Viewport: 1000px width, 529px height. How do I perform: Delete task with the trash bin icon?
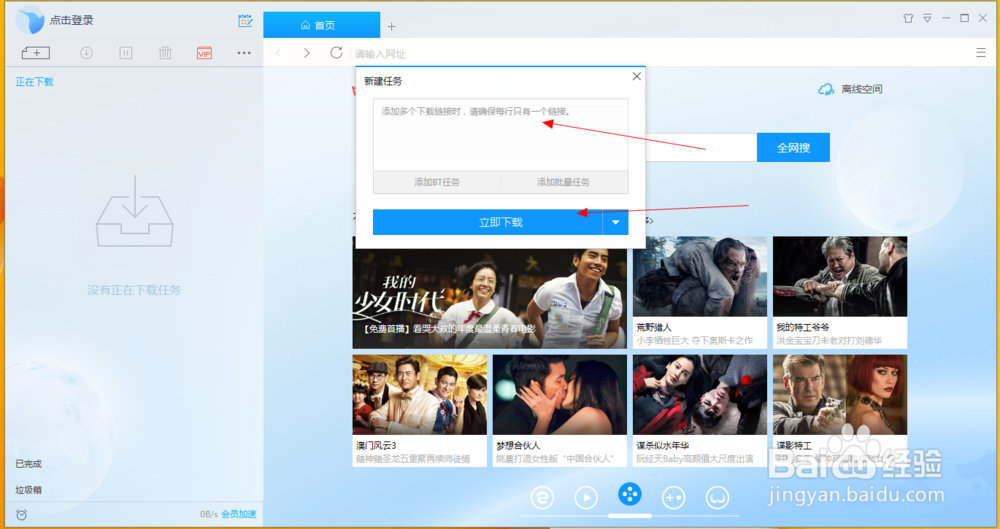165,53
